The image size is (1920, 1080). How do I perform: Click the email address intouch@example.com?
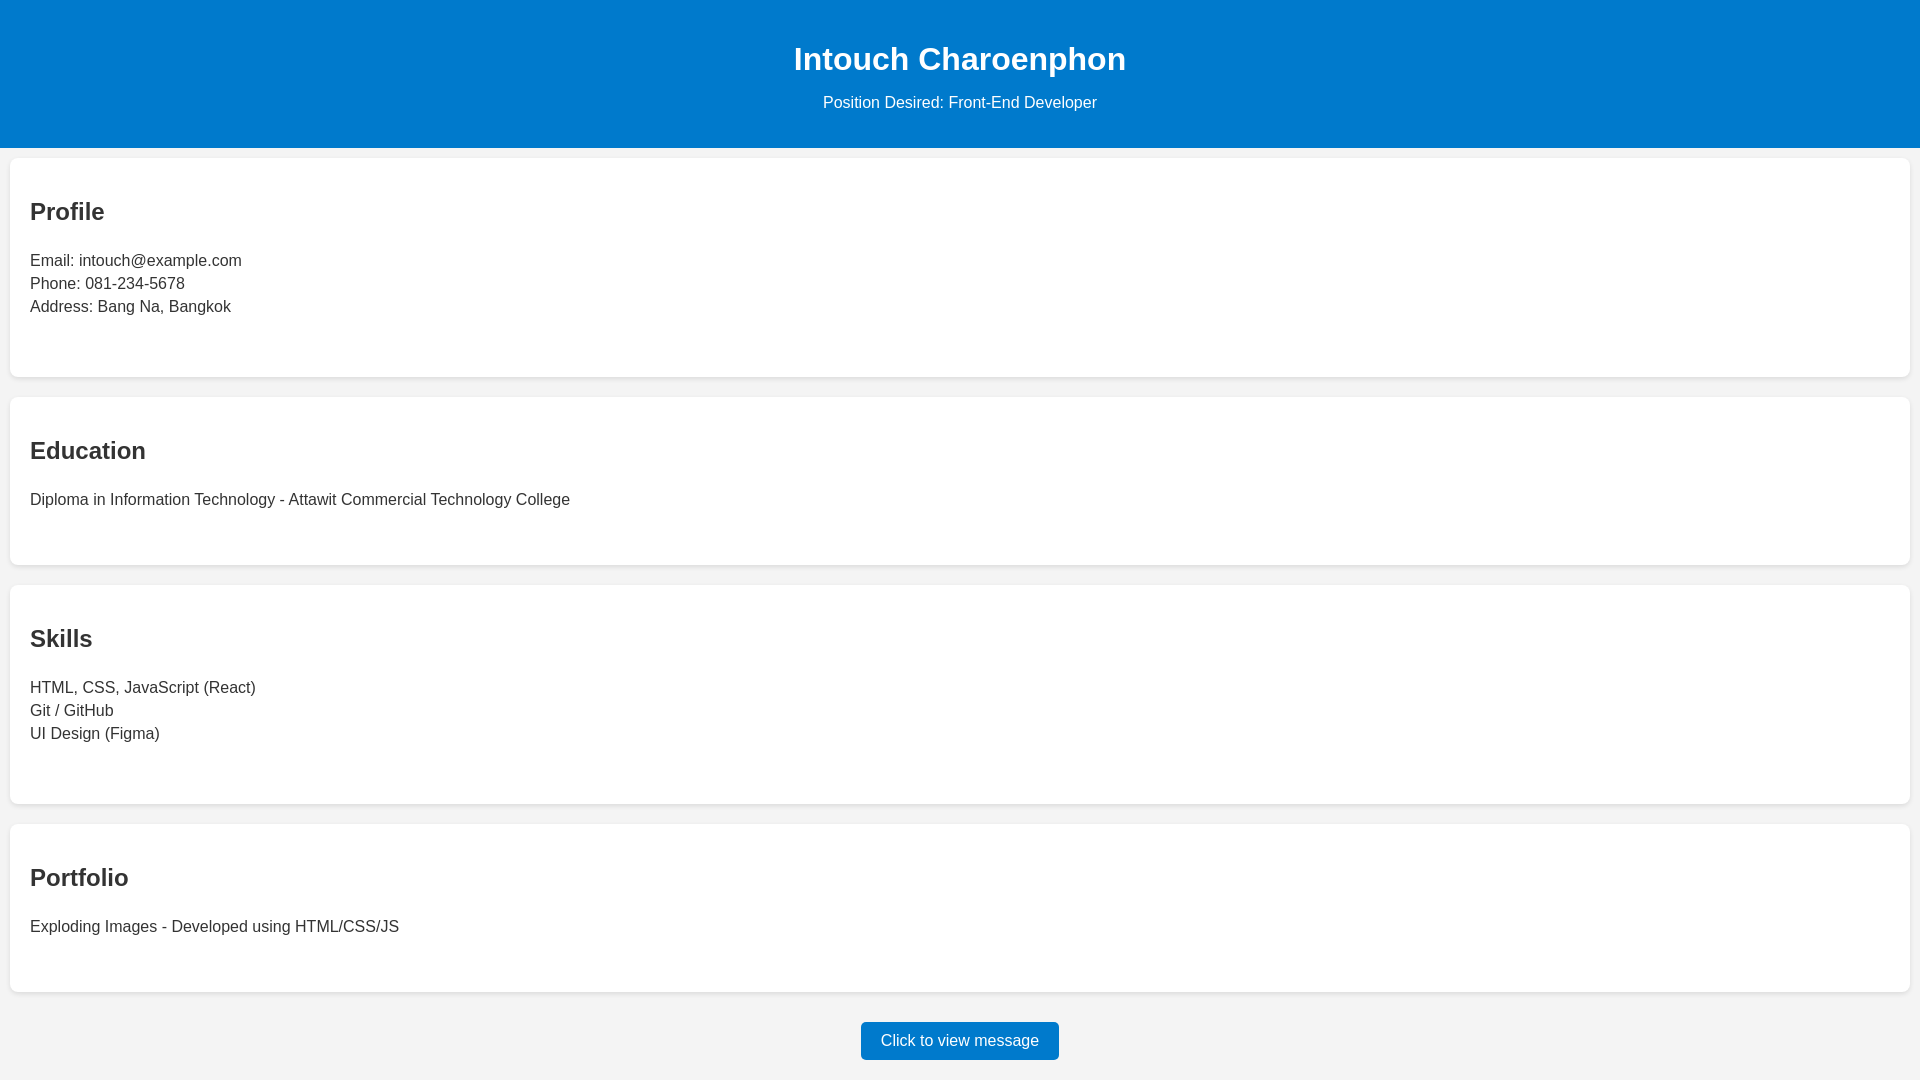[160, 261]
